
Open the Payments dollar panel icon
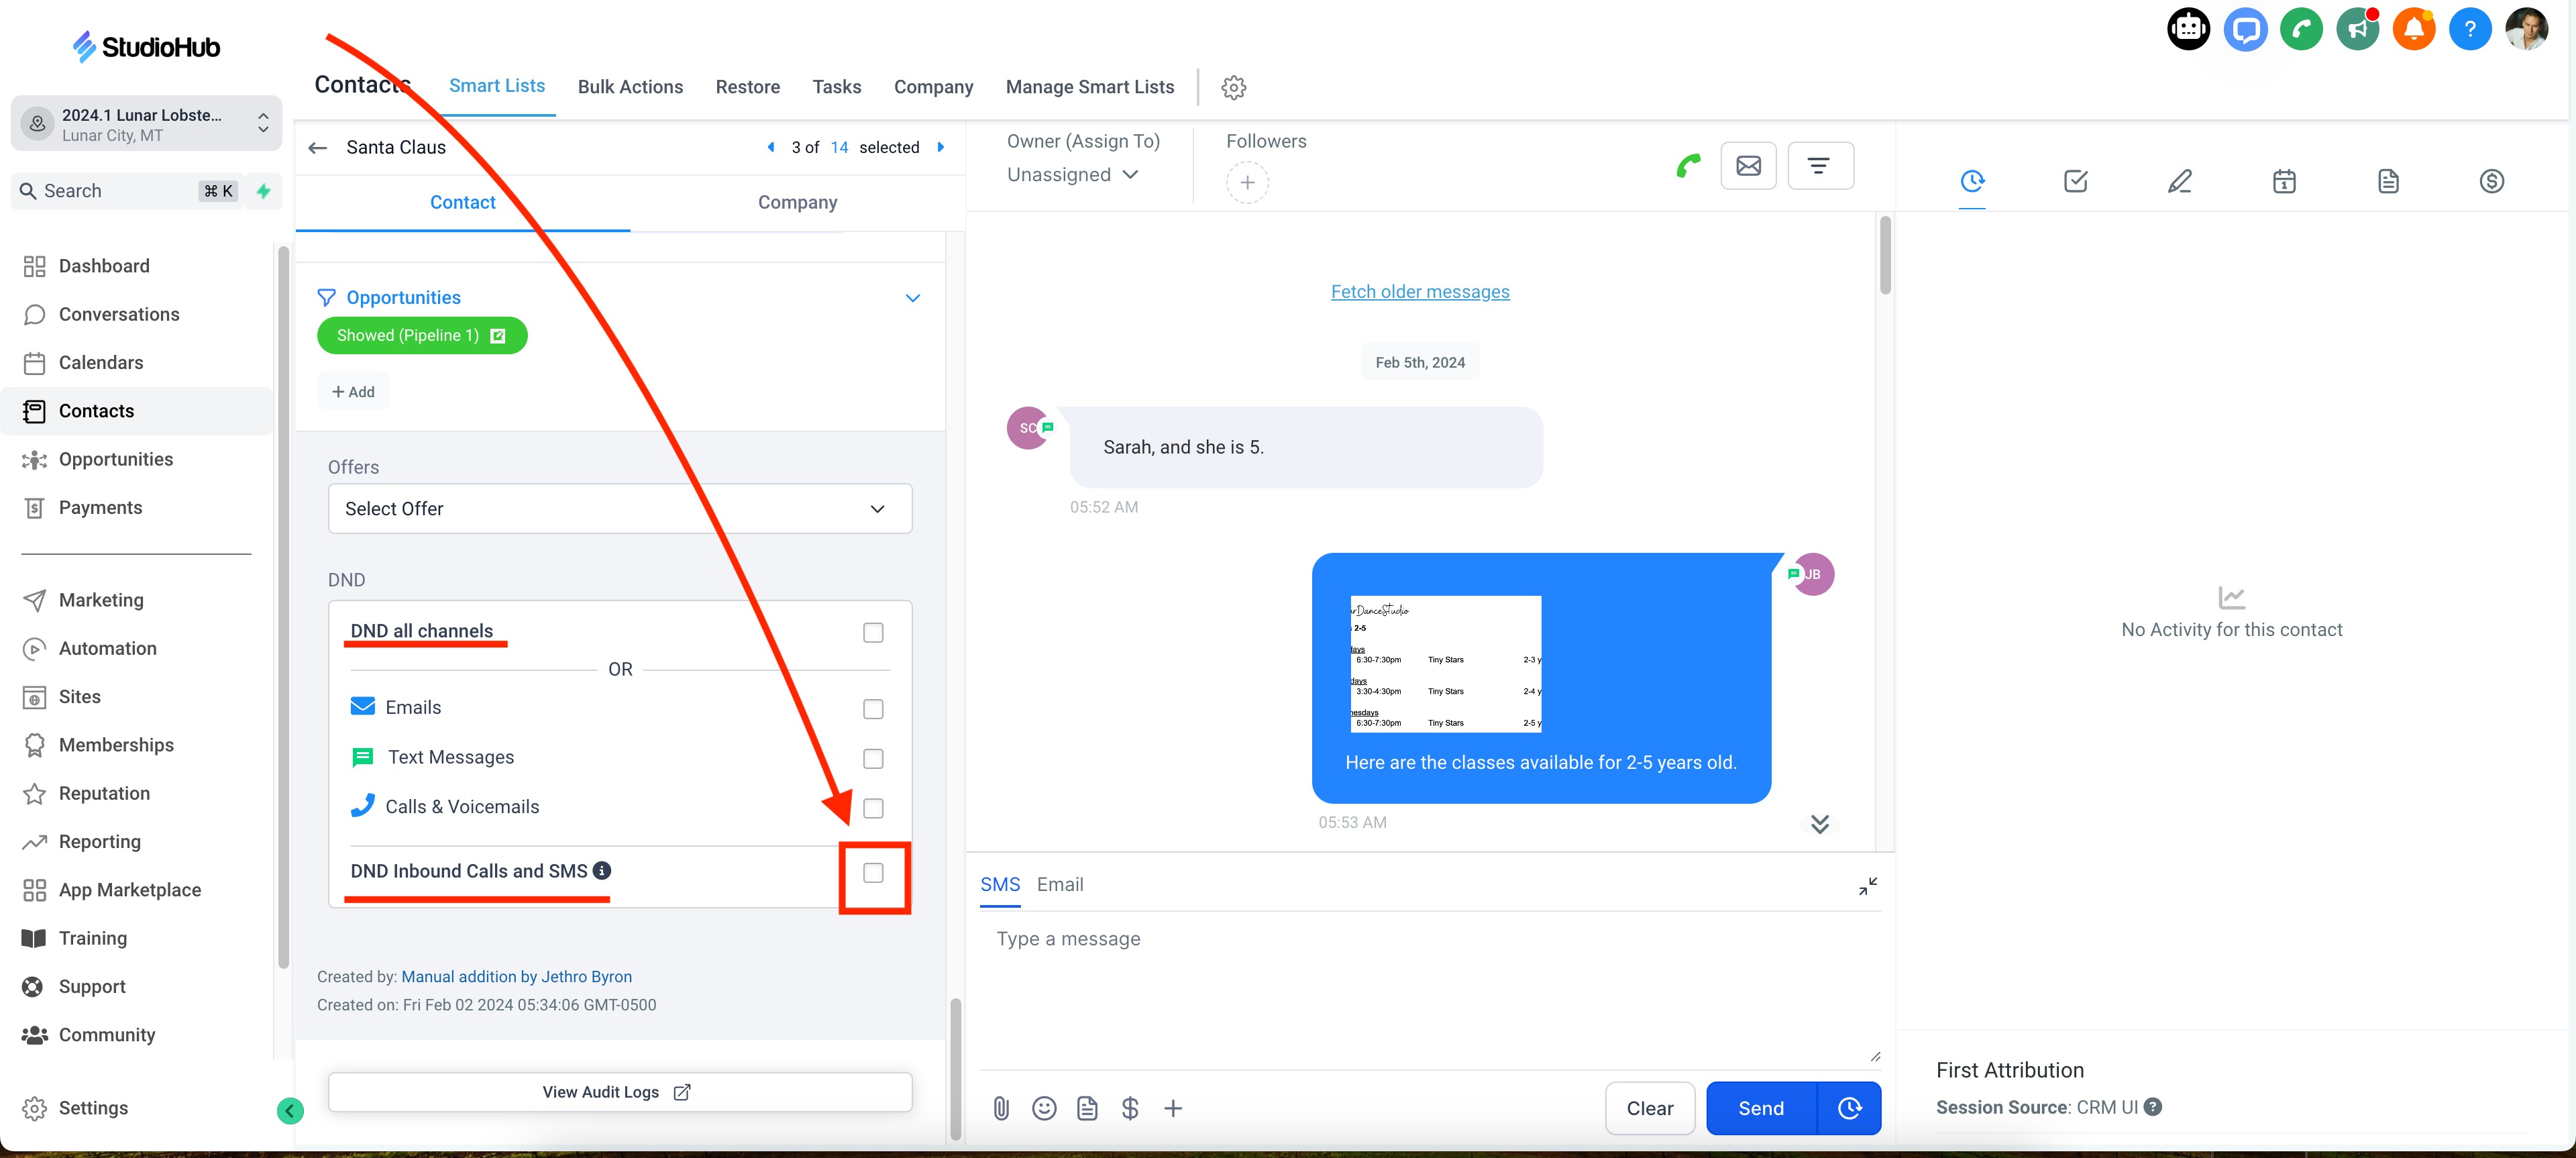(2491, 181)
